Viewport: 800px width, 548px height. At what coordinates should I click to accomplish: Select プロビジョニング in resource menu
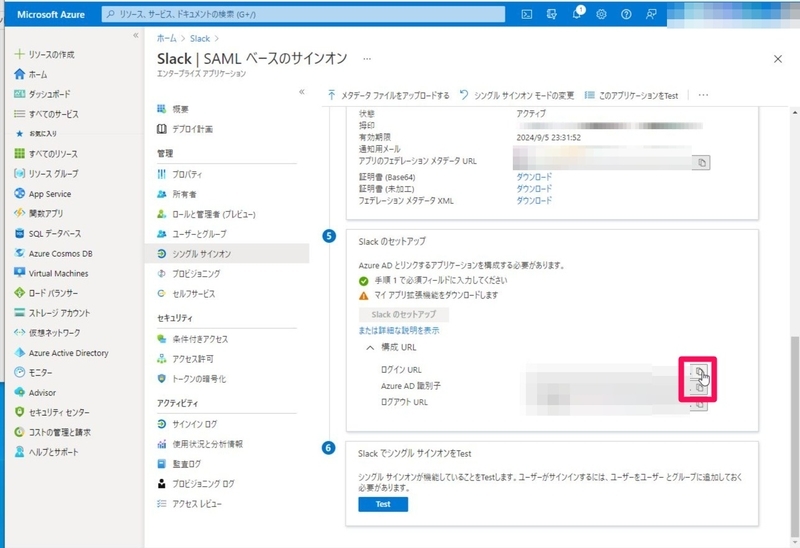point(189,274)
